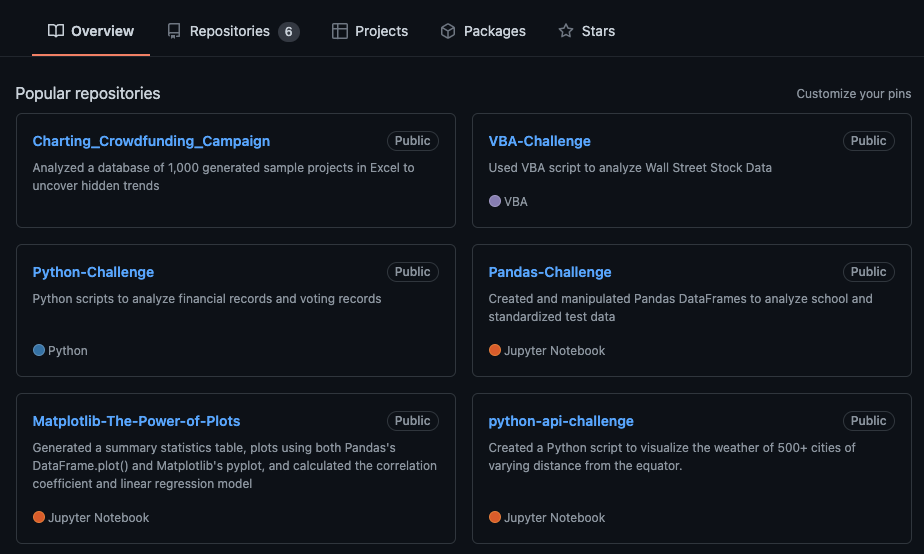Click the blue Python language dot
This screenshot has height=554, width=924.
coord(39,350)
